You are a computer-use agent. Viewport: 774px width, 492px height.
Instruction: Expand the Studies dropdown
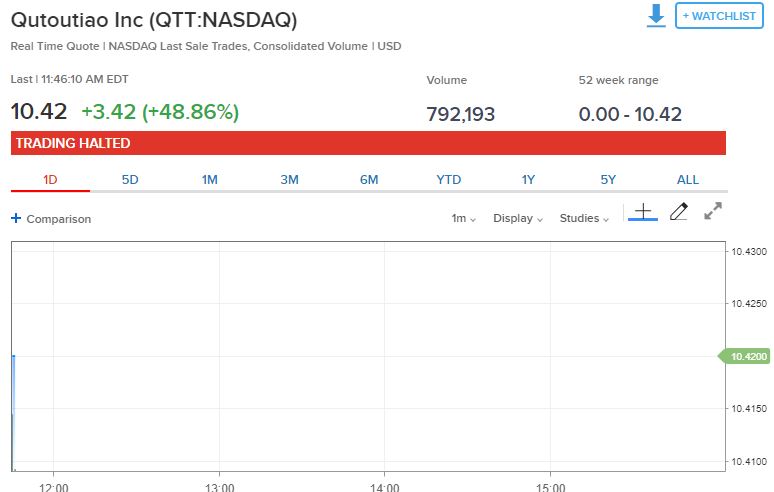[584, 219]
